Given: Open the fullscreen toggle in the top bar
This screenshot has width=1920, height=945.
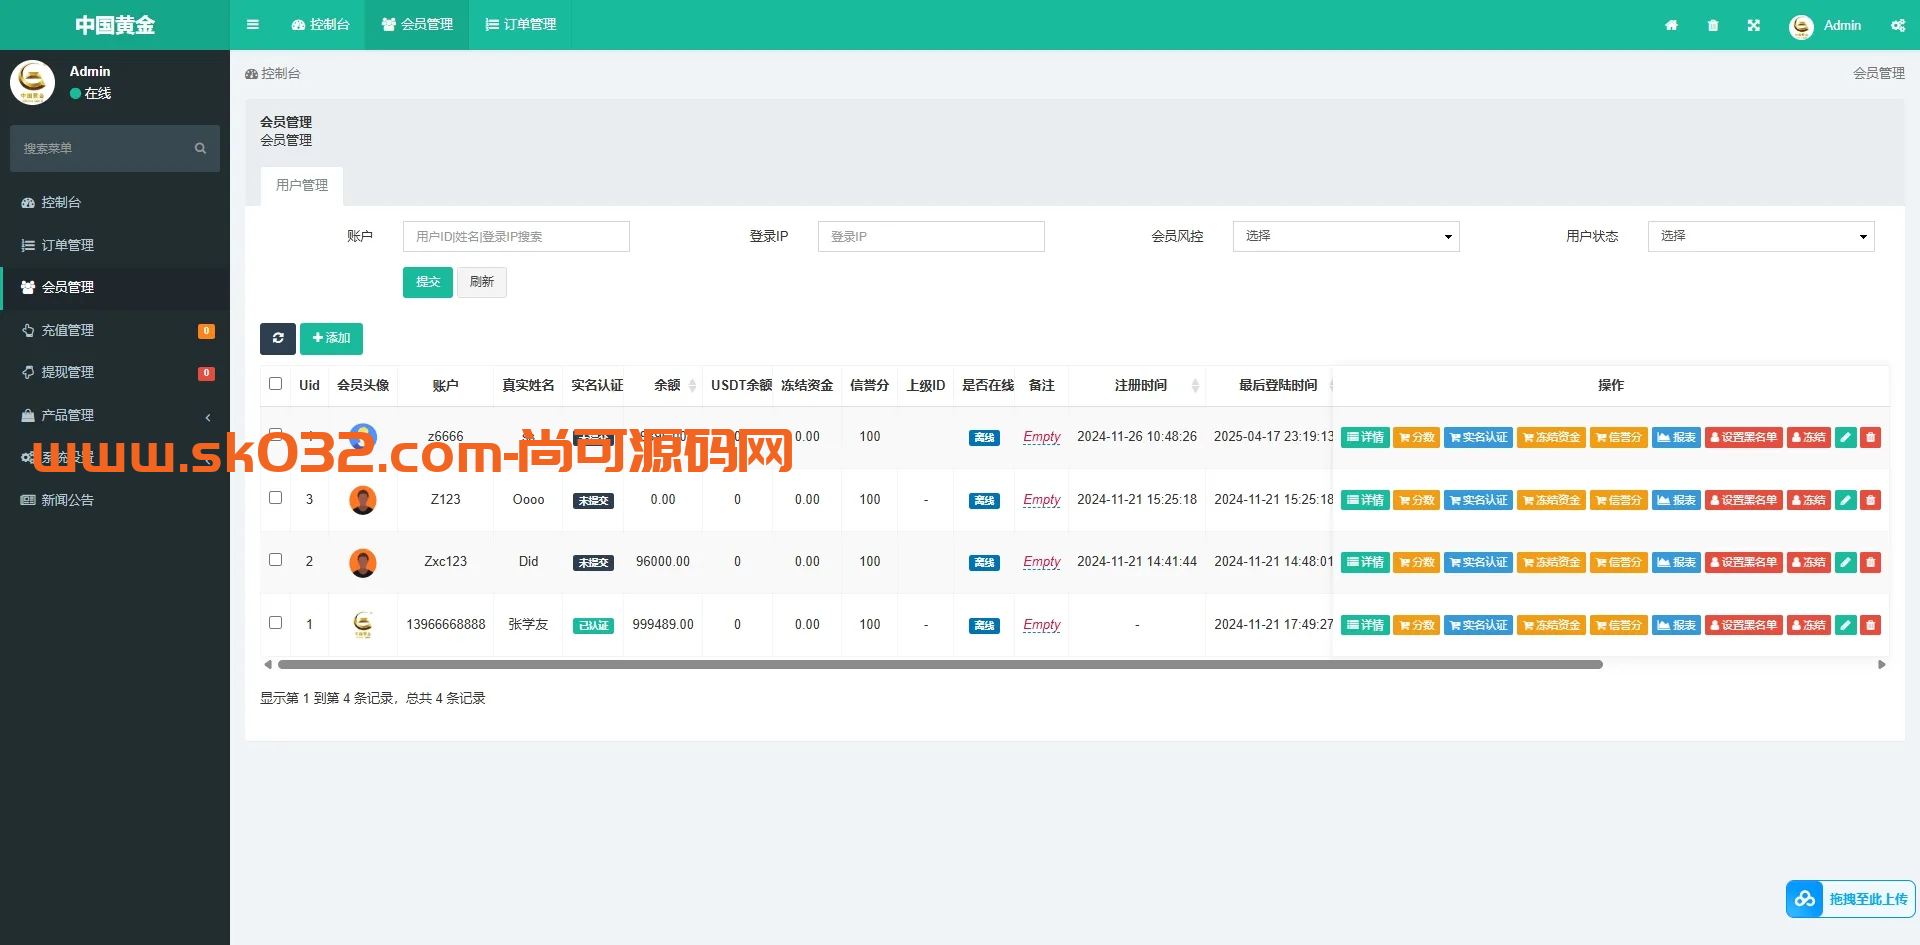Looking at the screenshot, I should tap(1754, 25).
